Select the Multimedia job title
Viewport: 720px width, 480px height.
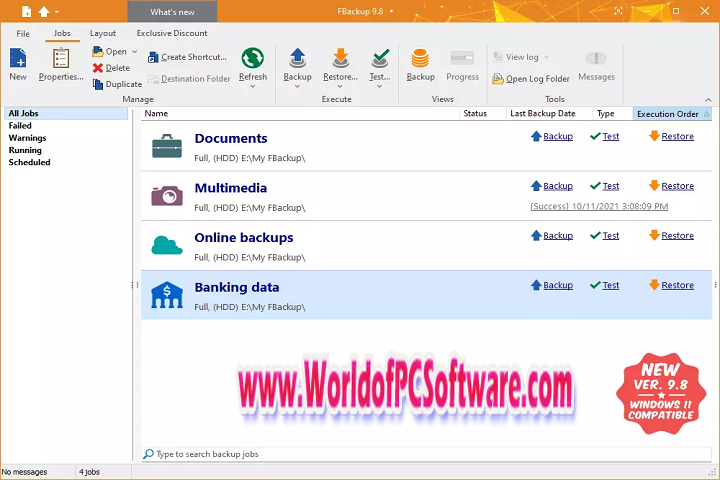(x=231, y=188)
